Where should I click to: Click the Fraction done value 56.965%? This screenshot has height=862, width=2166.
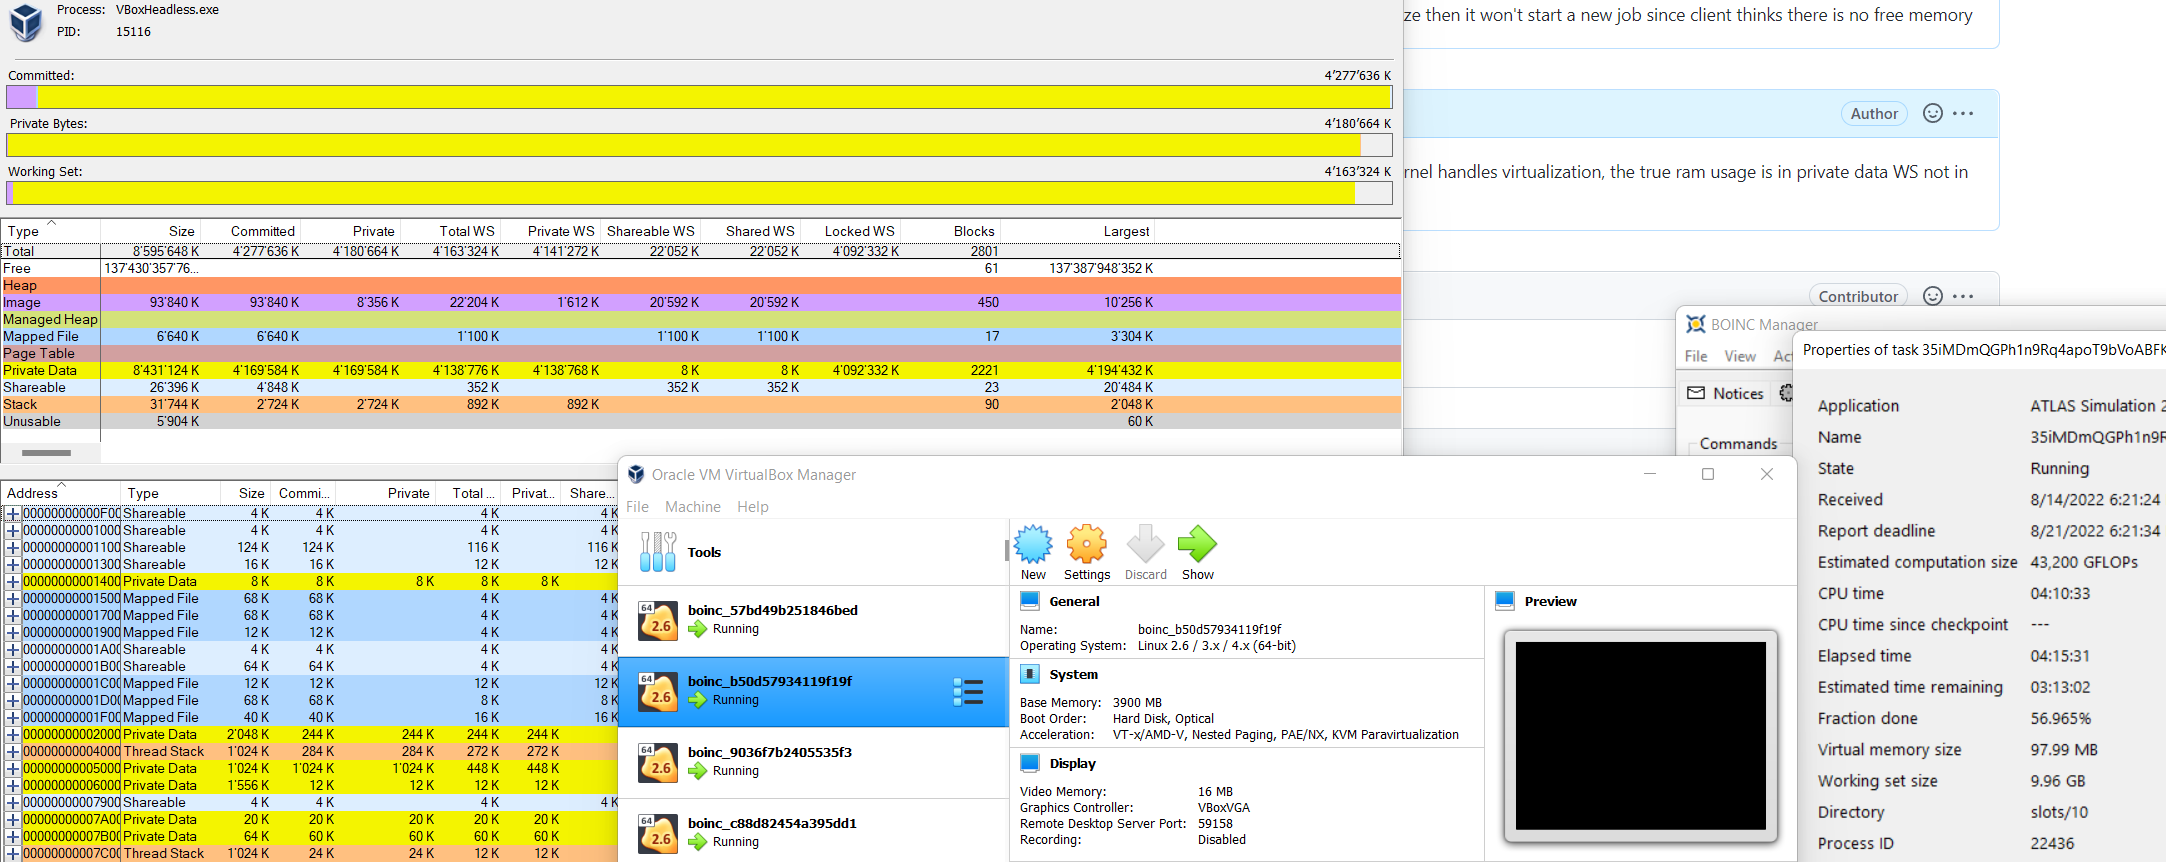2061,718
